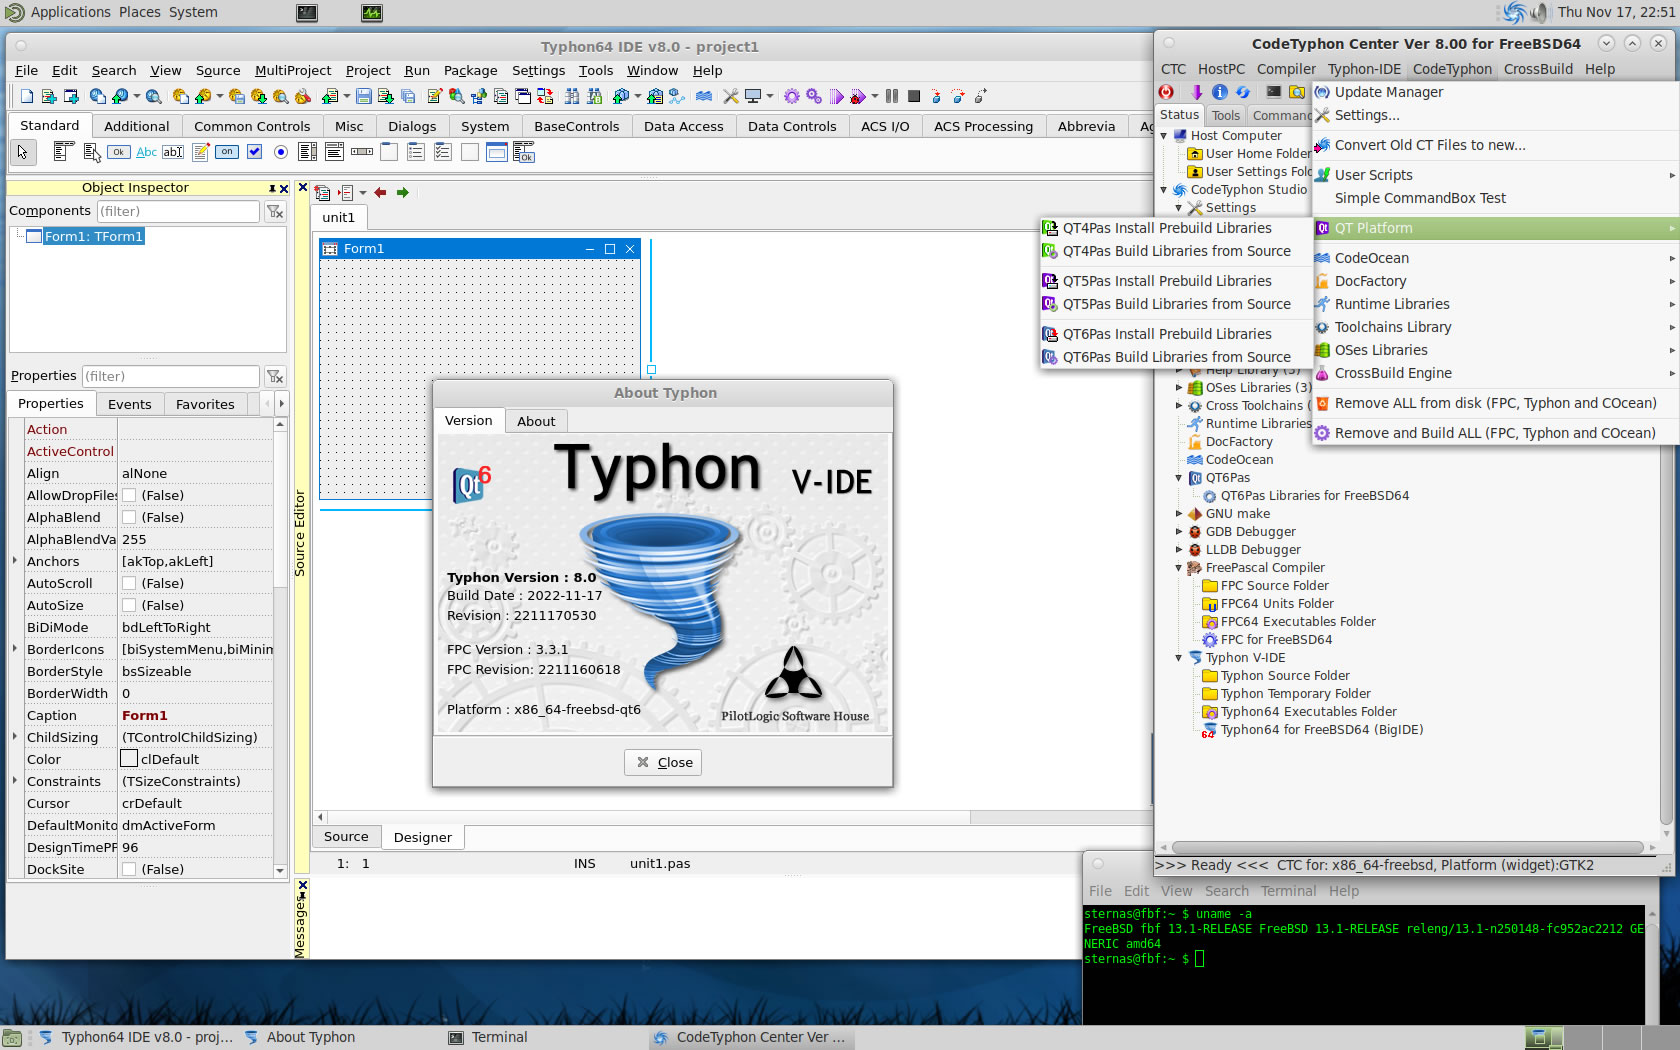This screenshot has height=1050, width=1680.
Task: Choose QT6Pas Build Libraries from Source
Action: 1176,357
